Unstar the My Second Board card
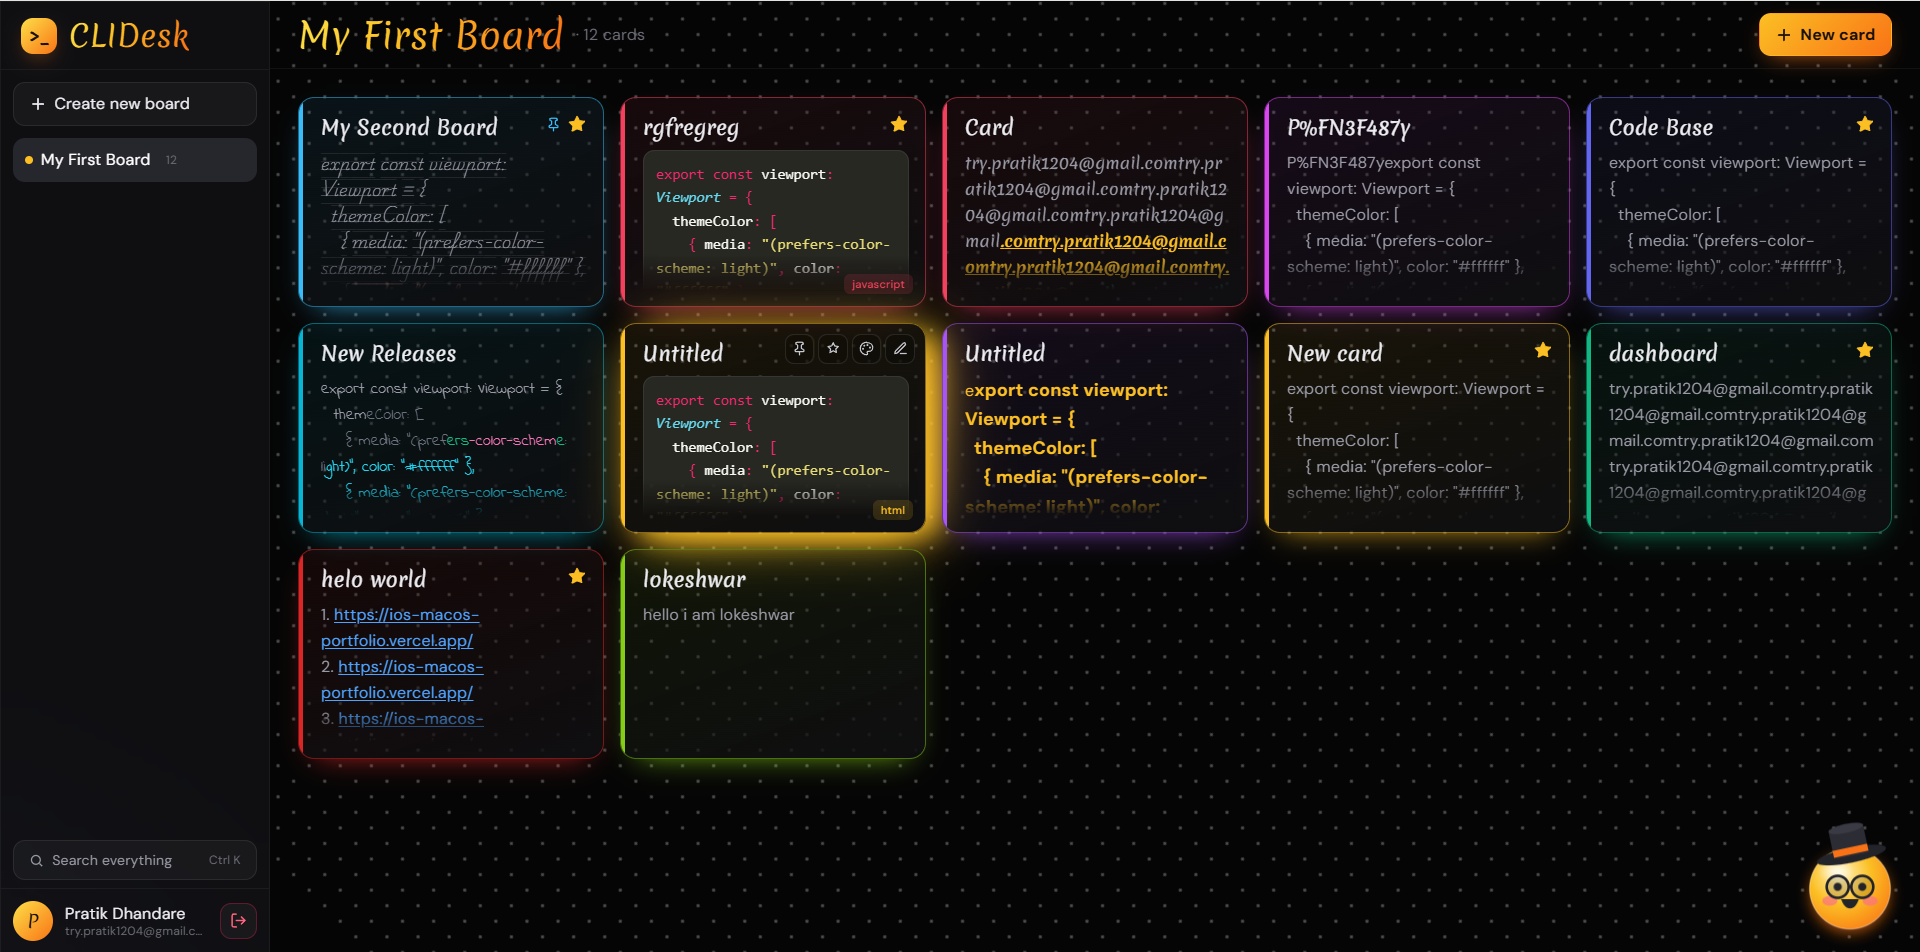This screenshot has height=952, width=1920. click(x=577, y=124)
